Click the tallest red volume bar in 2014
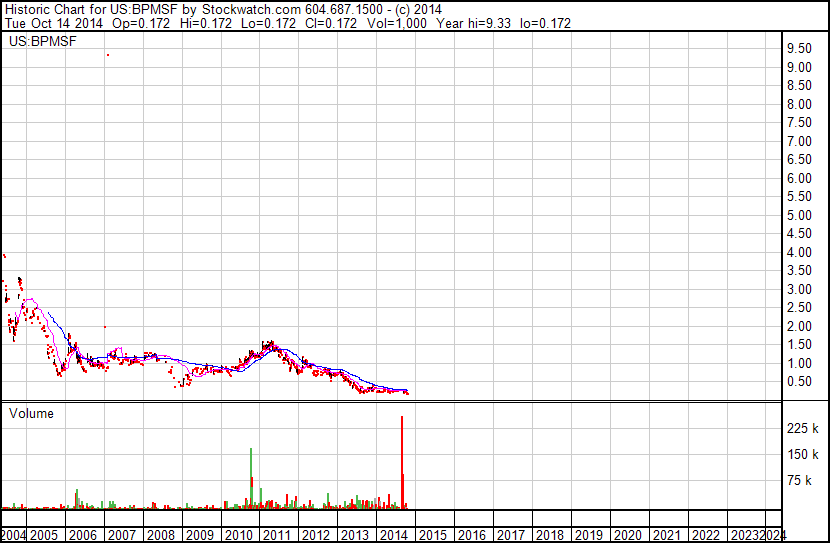Image resolution: width=830 pixels, height=543 pixels. 402,463
